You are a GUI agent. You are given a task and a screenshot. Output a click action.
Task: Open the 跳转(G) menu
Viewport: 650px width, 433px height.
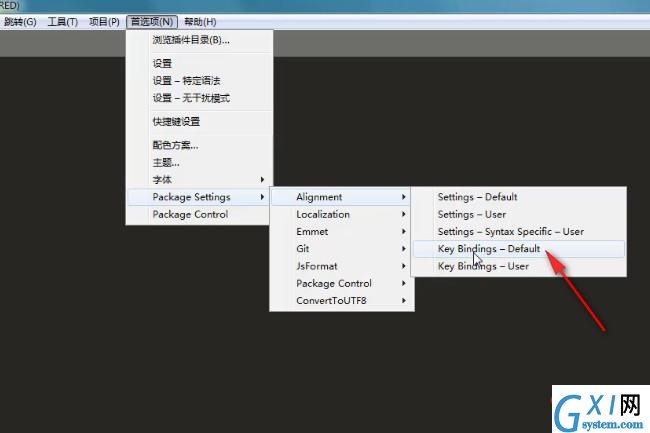tap(19, 22)
